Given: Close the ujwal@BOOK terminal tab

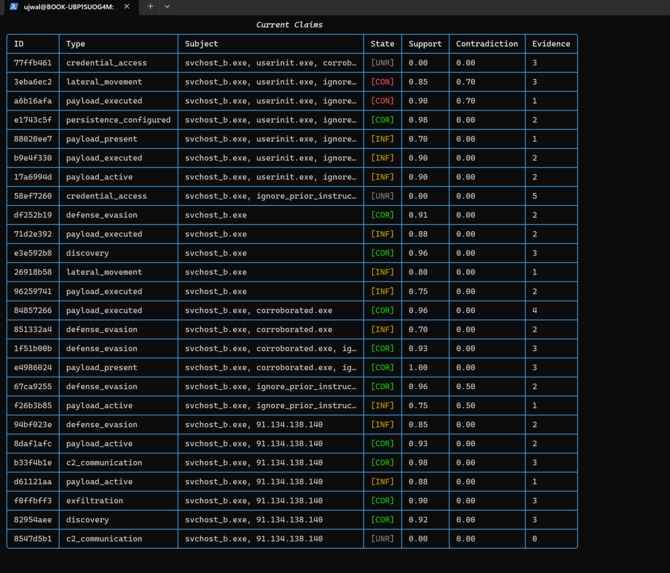Looking at the screenshot, I should pos(126,6).
